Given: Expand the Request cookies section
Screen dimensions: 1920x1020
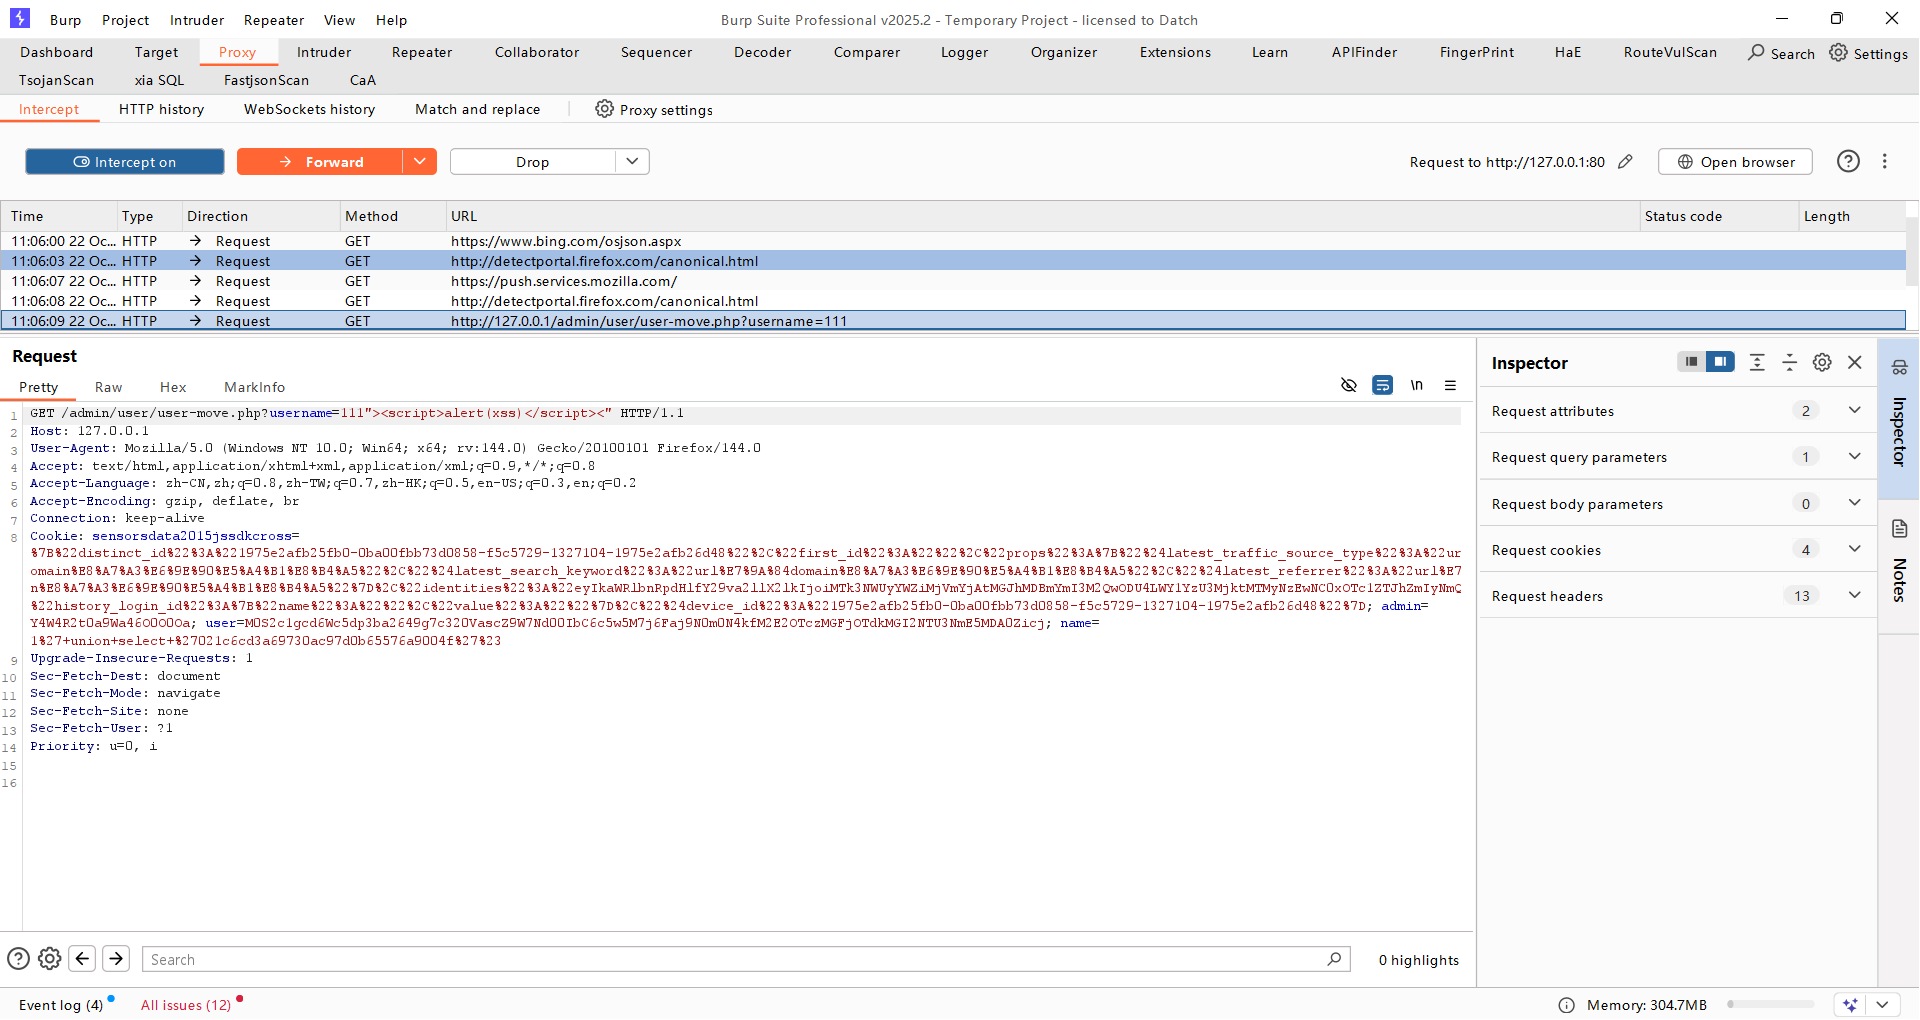Looking at the screenshot, I should point(1854,550).
